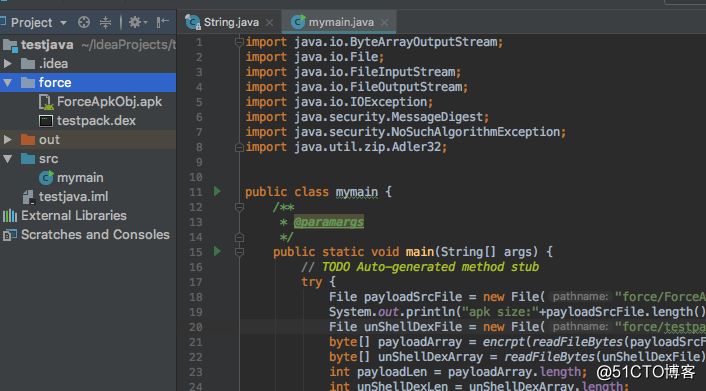Click the mymain class icon in tree
Screen dimensions: 706x391
46,177
